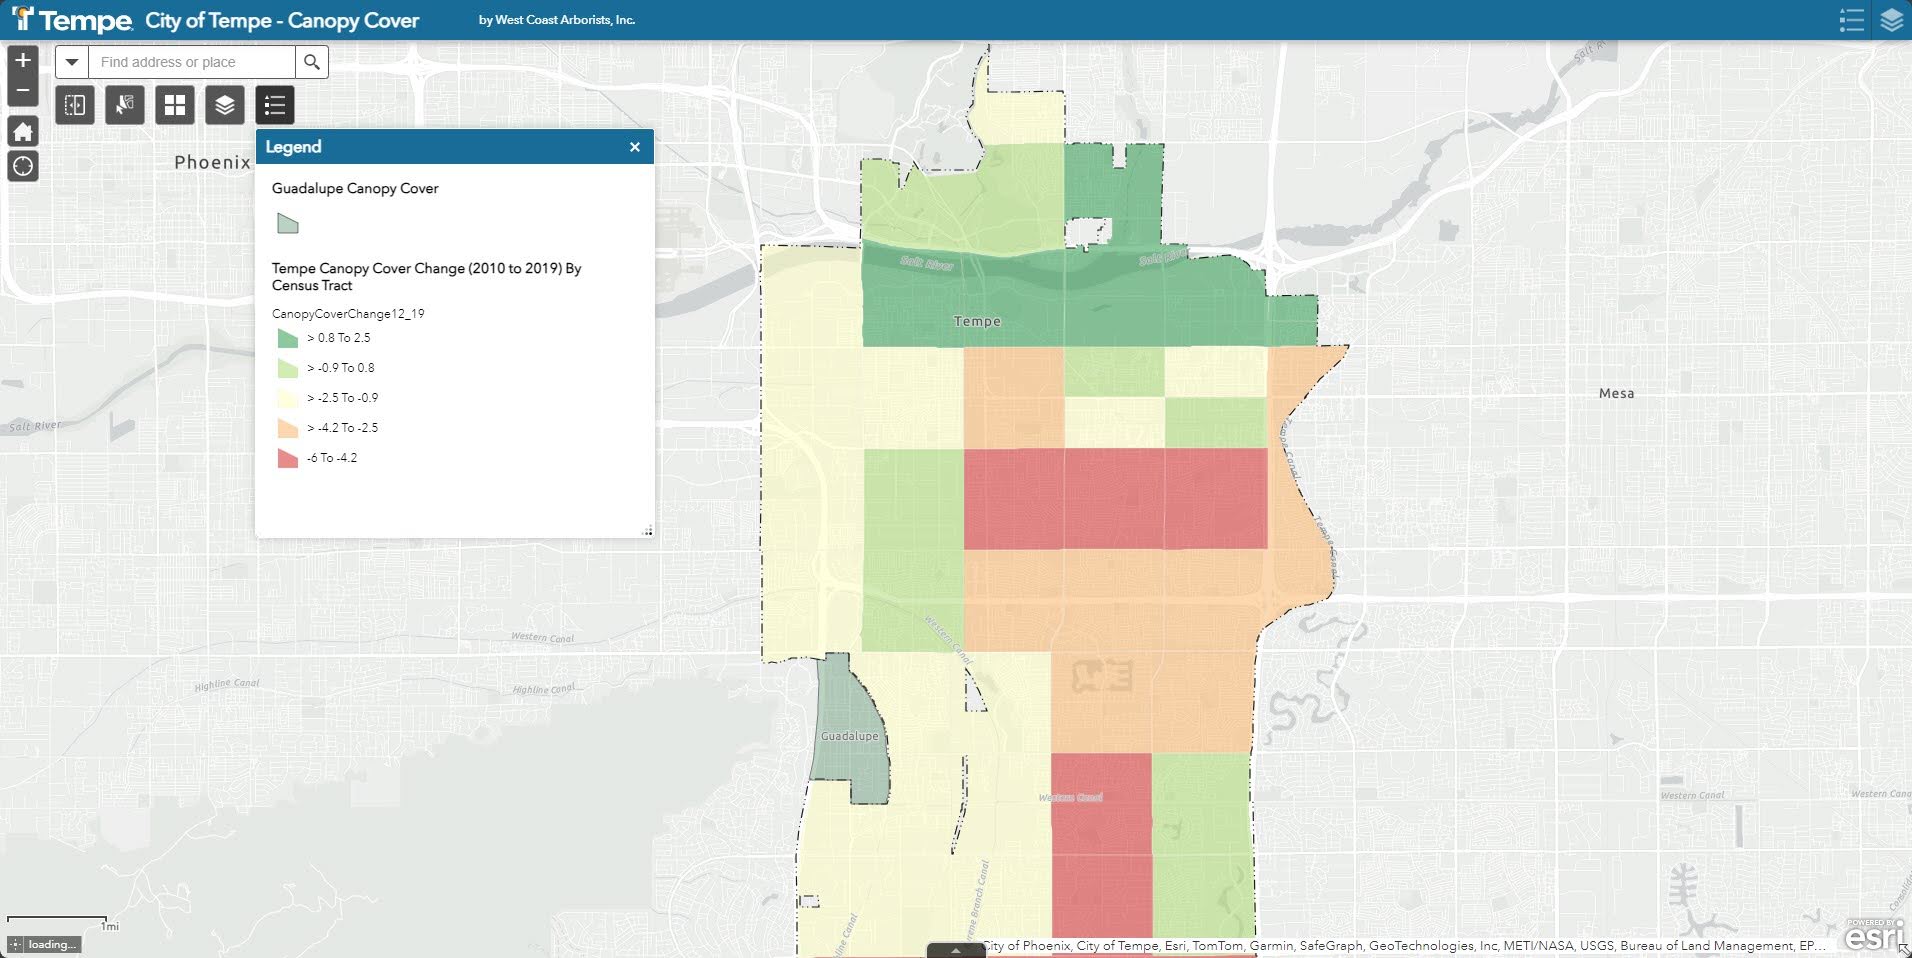This screenshot has height=958, width=1912.
Task: Click the 'CanopyCoverChange12_19' field label
Action: (x=348, y=314)
